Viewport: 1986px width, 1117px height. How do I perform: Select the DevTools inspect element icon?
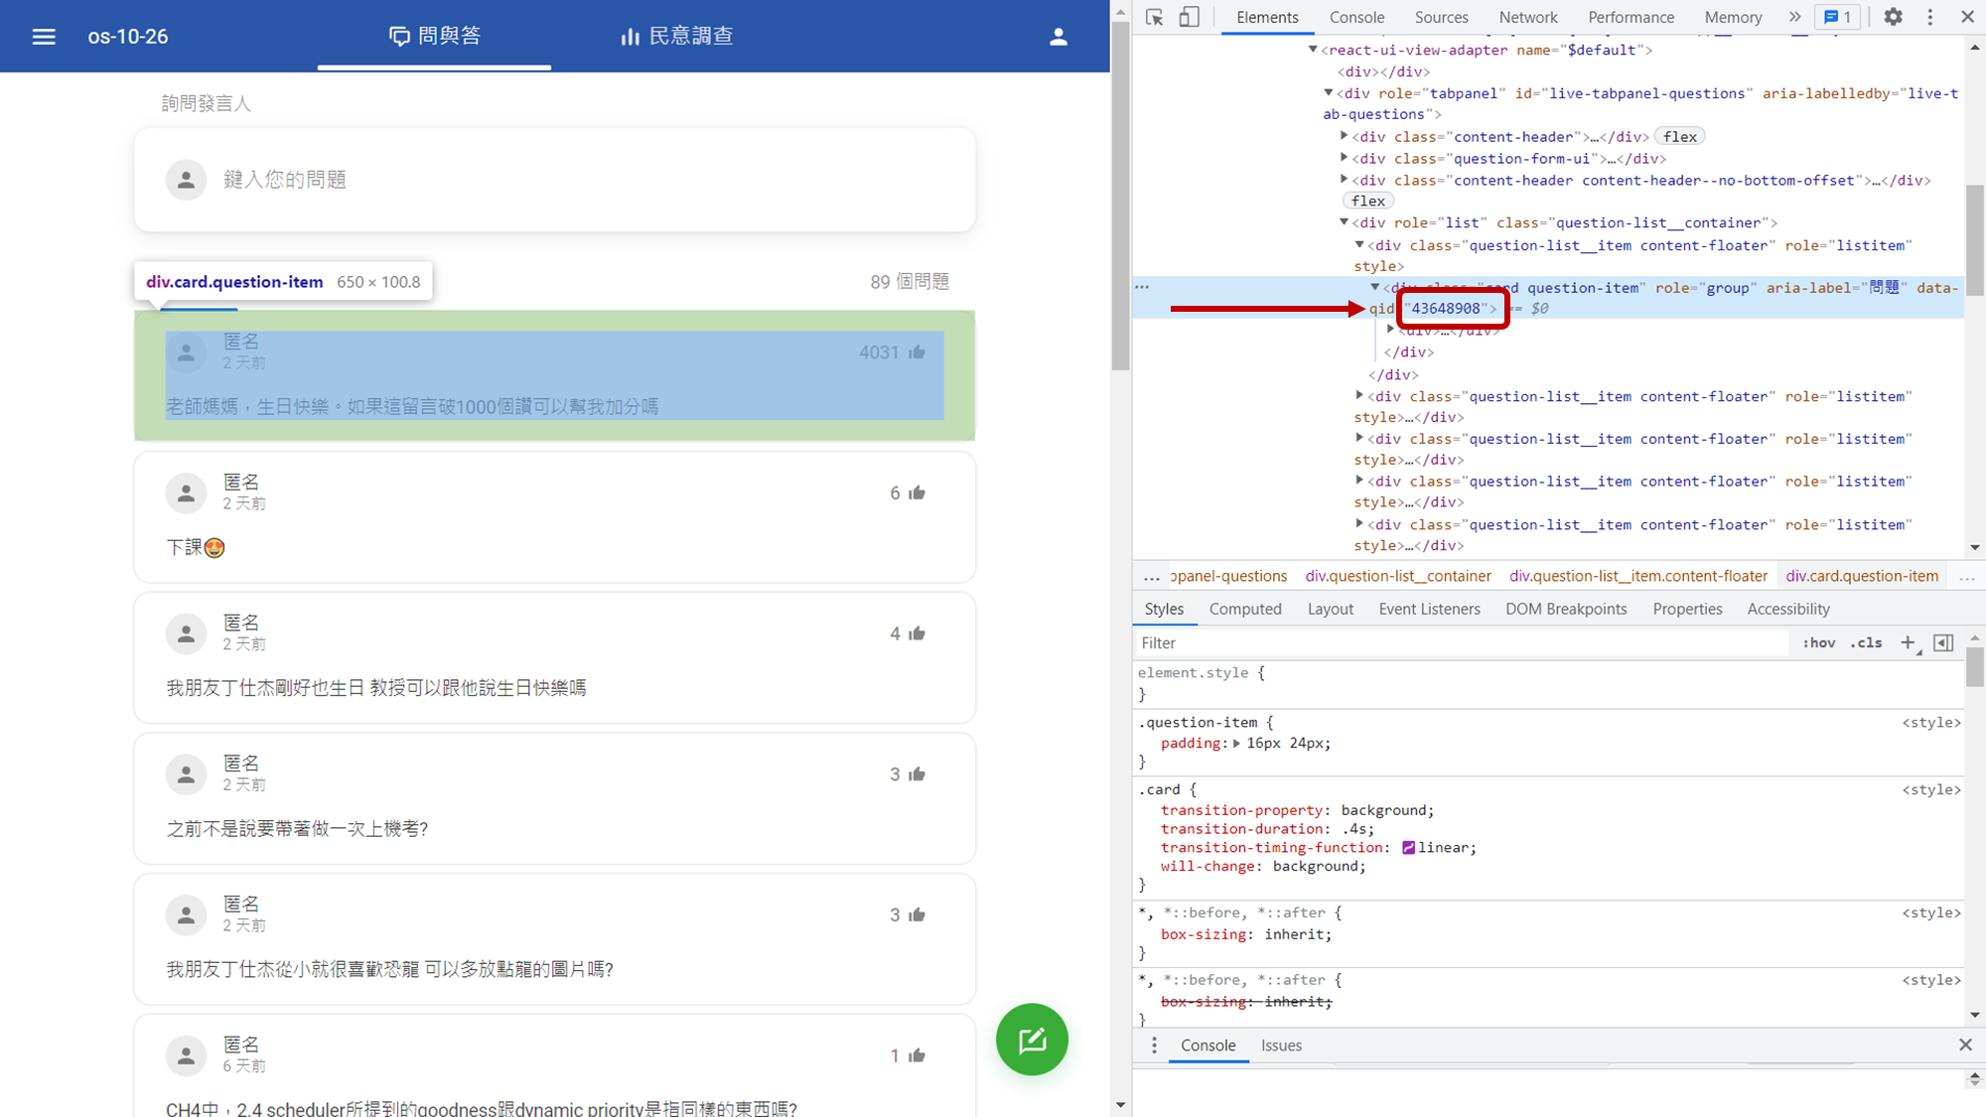click(x=1154, y=17)
